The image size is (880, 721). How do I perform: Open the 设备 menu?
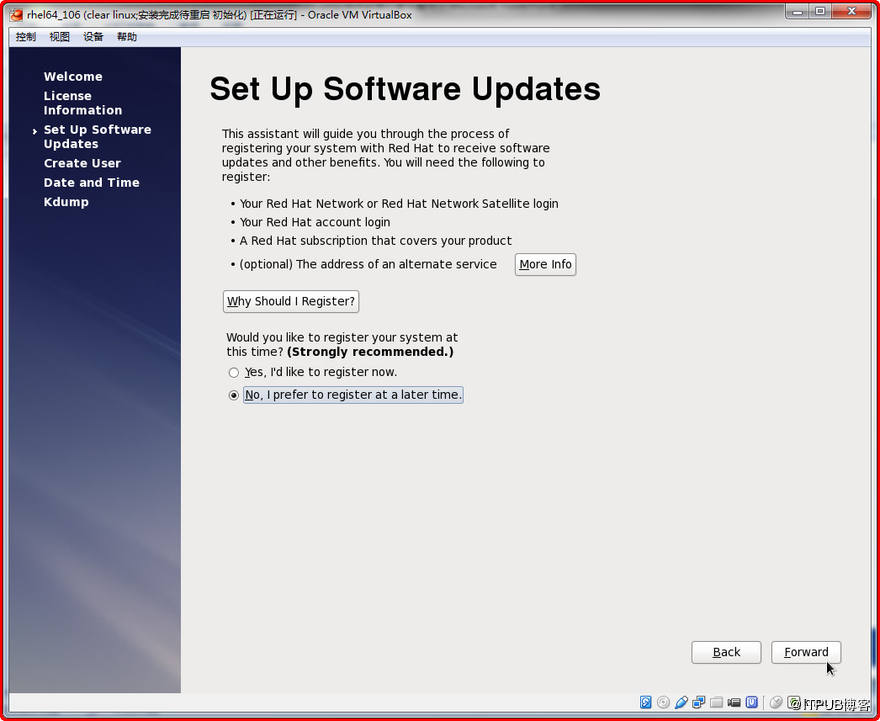pyautogui.click(x=92, y=36)
